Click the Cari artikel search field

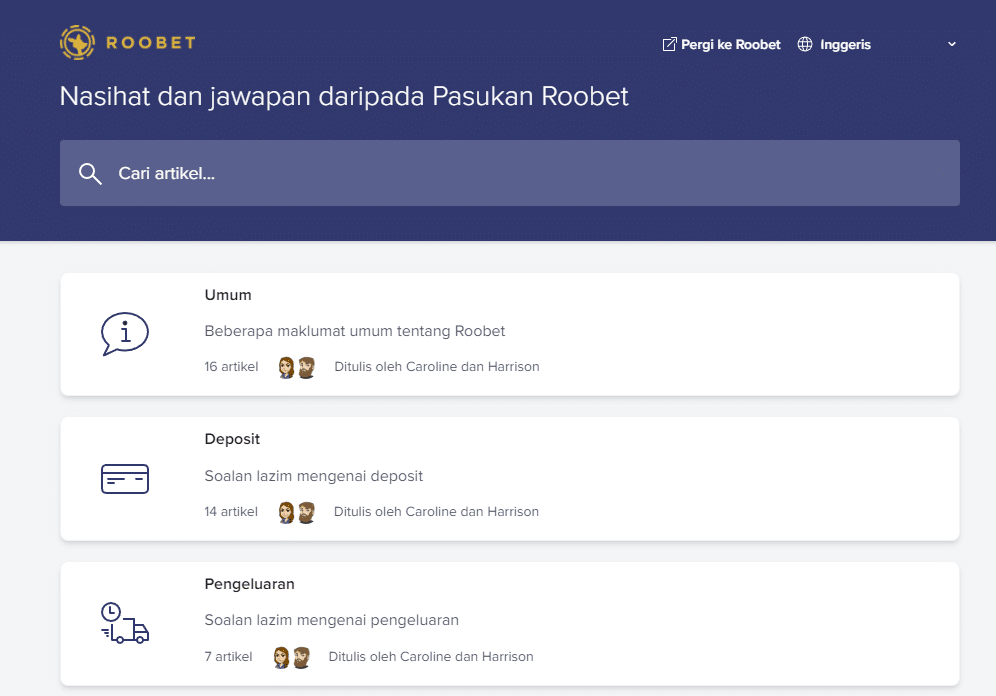(x=509, y=173)
